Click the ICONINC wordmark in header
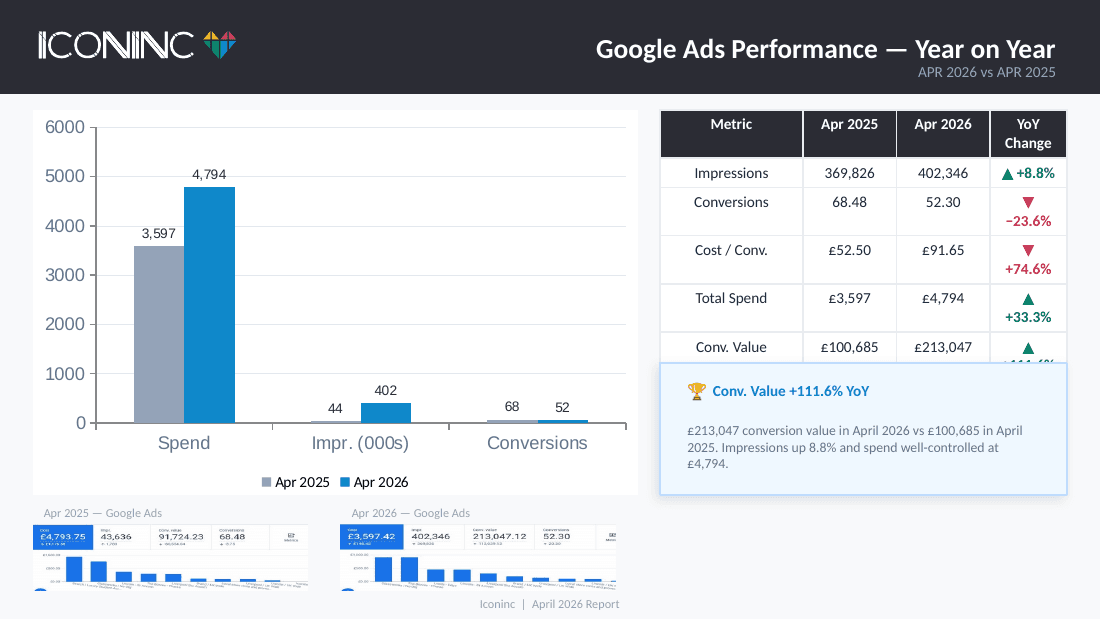 tap(116, 45)
